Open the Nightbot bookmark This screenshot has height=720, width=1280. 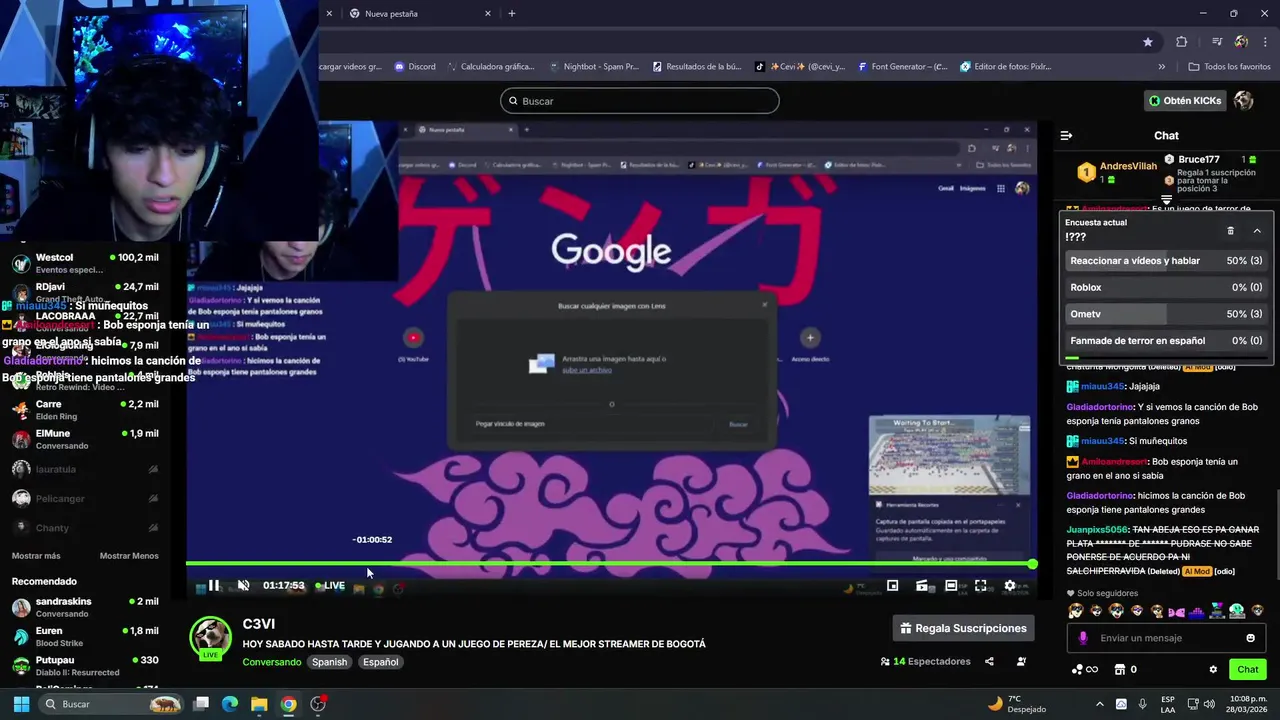point(594,67)
